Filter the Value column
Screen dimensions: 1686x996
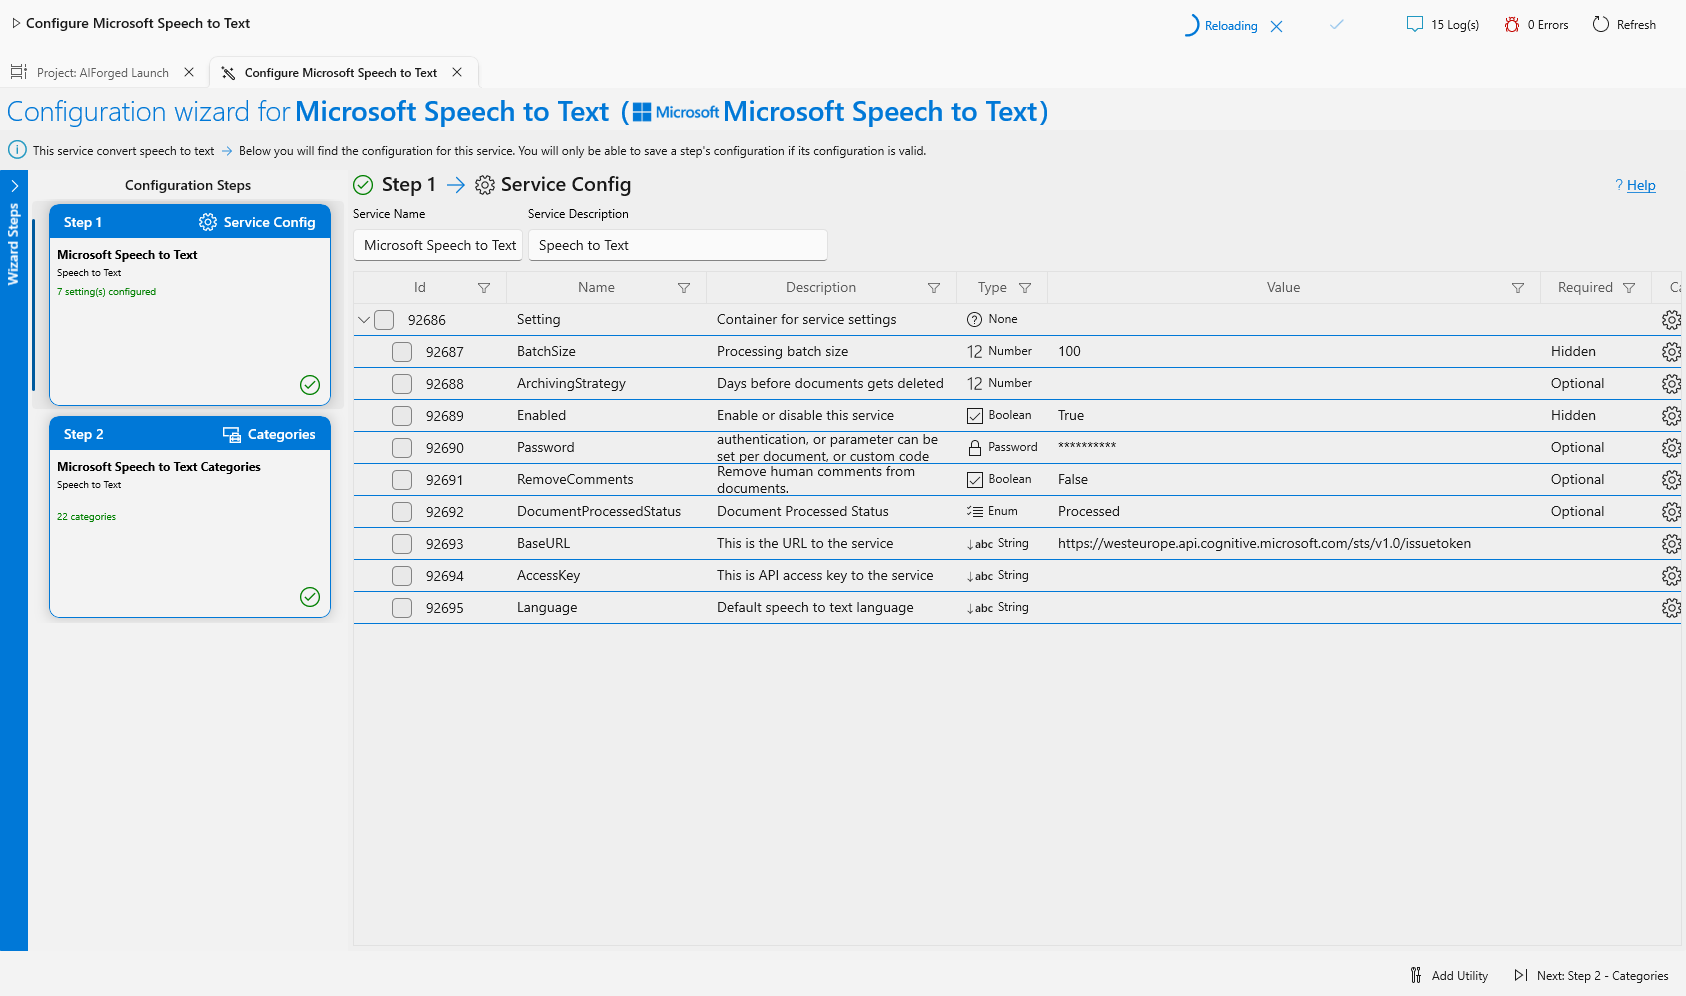[1518, 288]
